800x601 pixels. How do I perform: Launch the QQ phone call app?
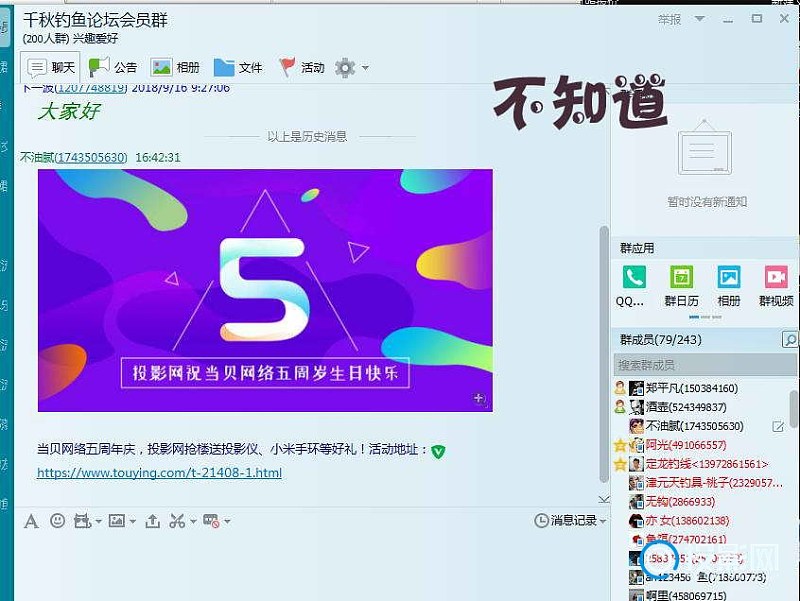(634, 286)
